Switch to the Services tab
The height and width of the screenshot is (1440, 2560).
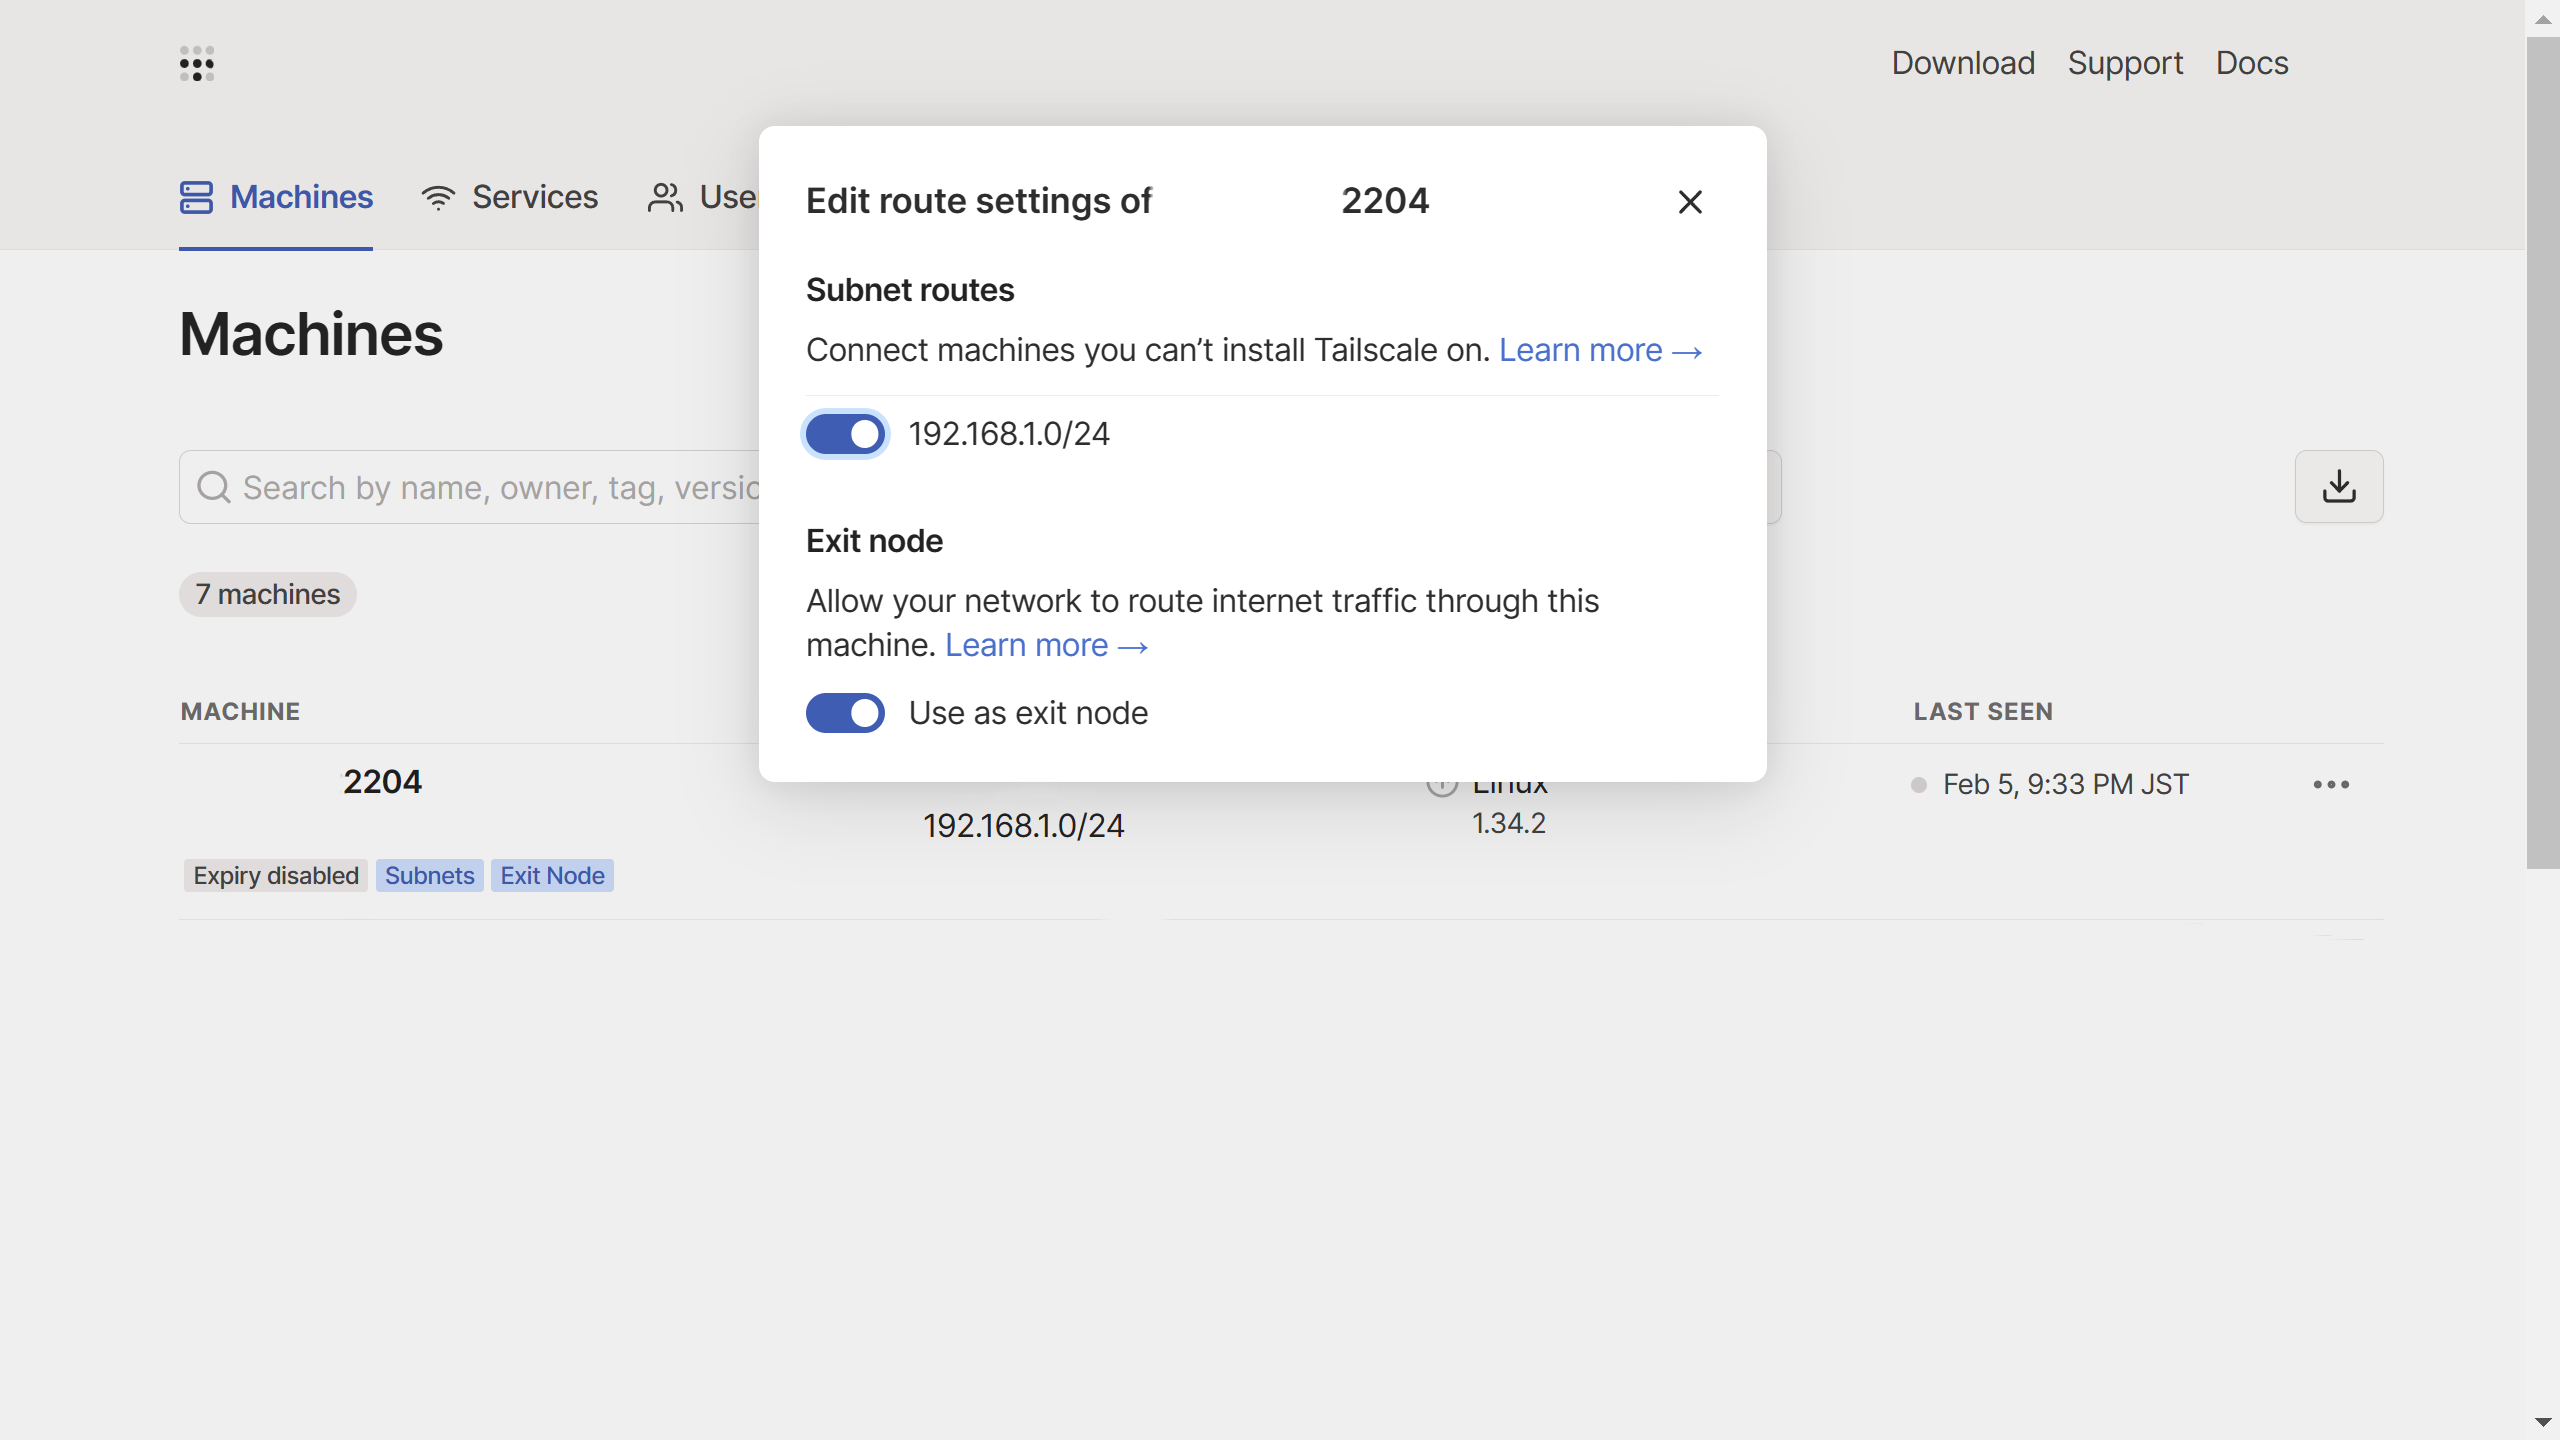click(534, 197)
